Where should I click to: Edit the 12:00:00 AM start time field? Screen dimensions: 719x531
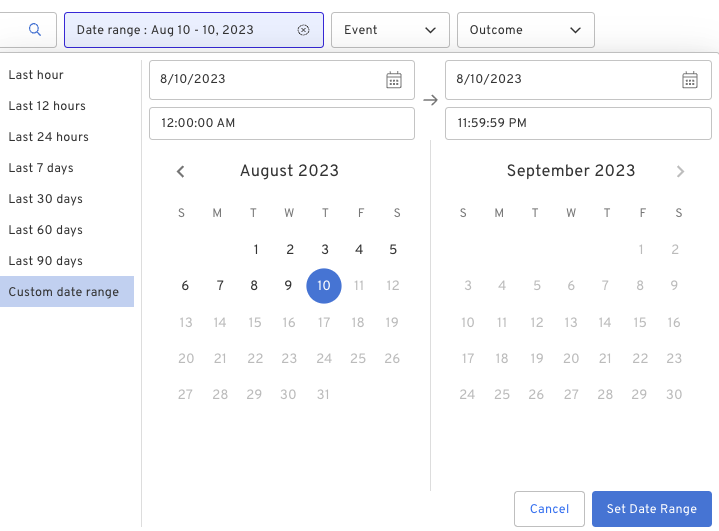[282, 123]
